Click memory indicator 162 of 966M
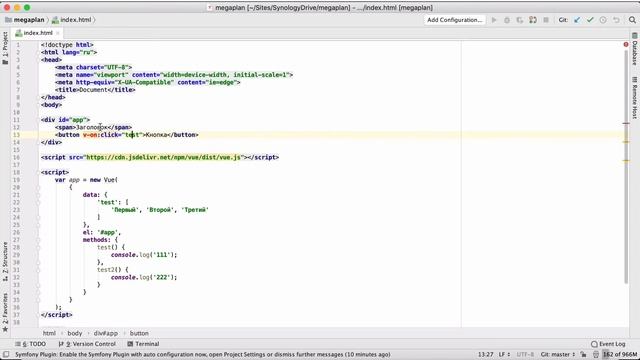The width and height of the screenshot is (640, 360). [x=620, y=354]
